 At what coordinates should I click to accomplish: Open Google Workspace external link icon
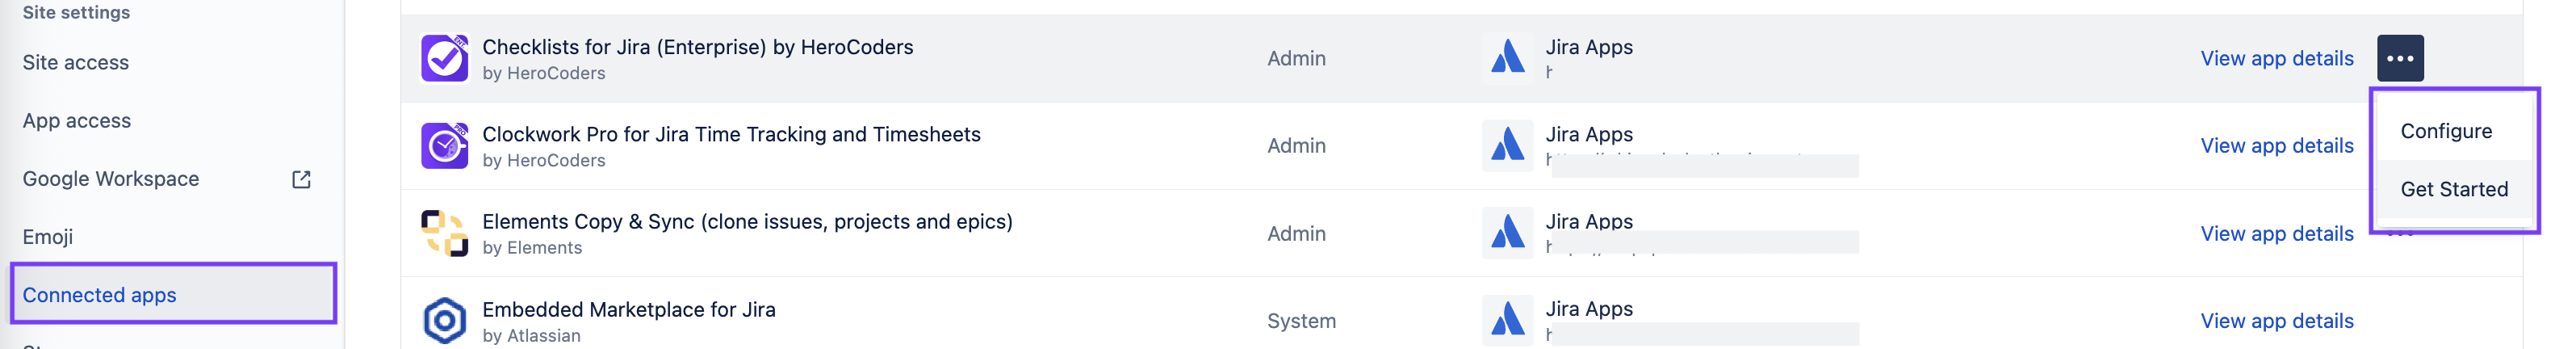(x=301, y=179)
